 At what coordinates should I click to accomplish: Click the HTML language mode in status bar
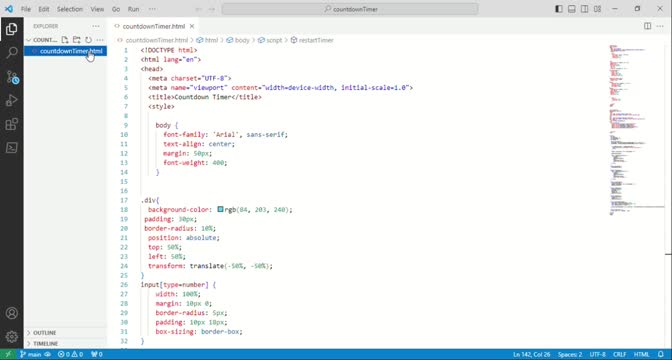click(x=641, y=354)
